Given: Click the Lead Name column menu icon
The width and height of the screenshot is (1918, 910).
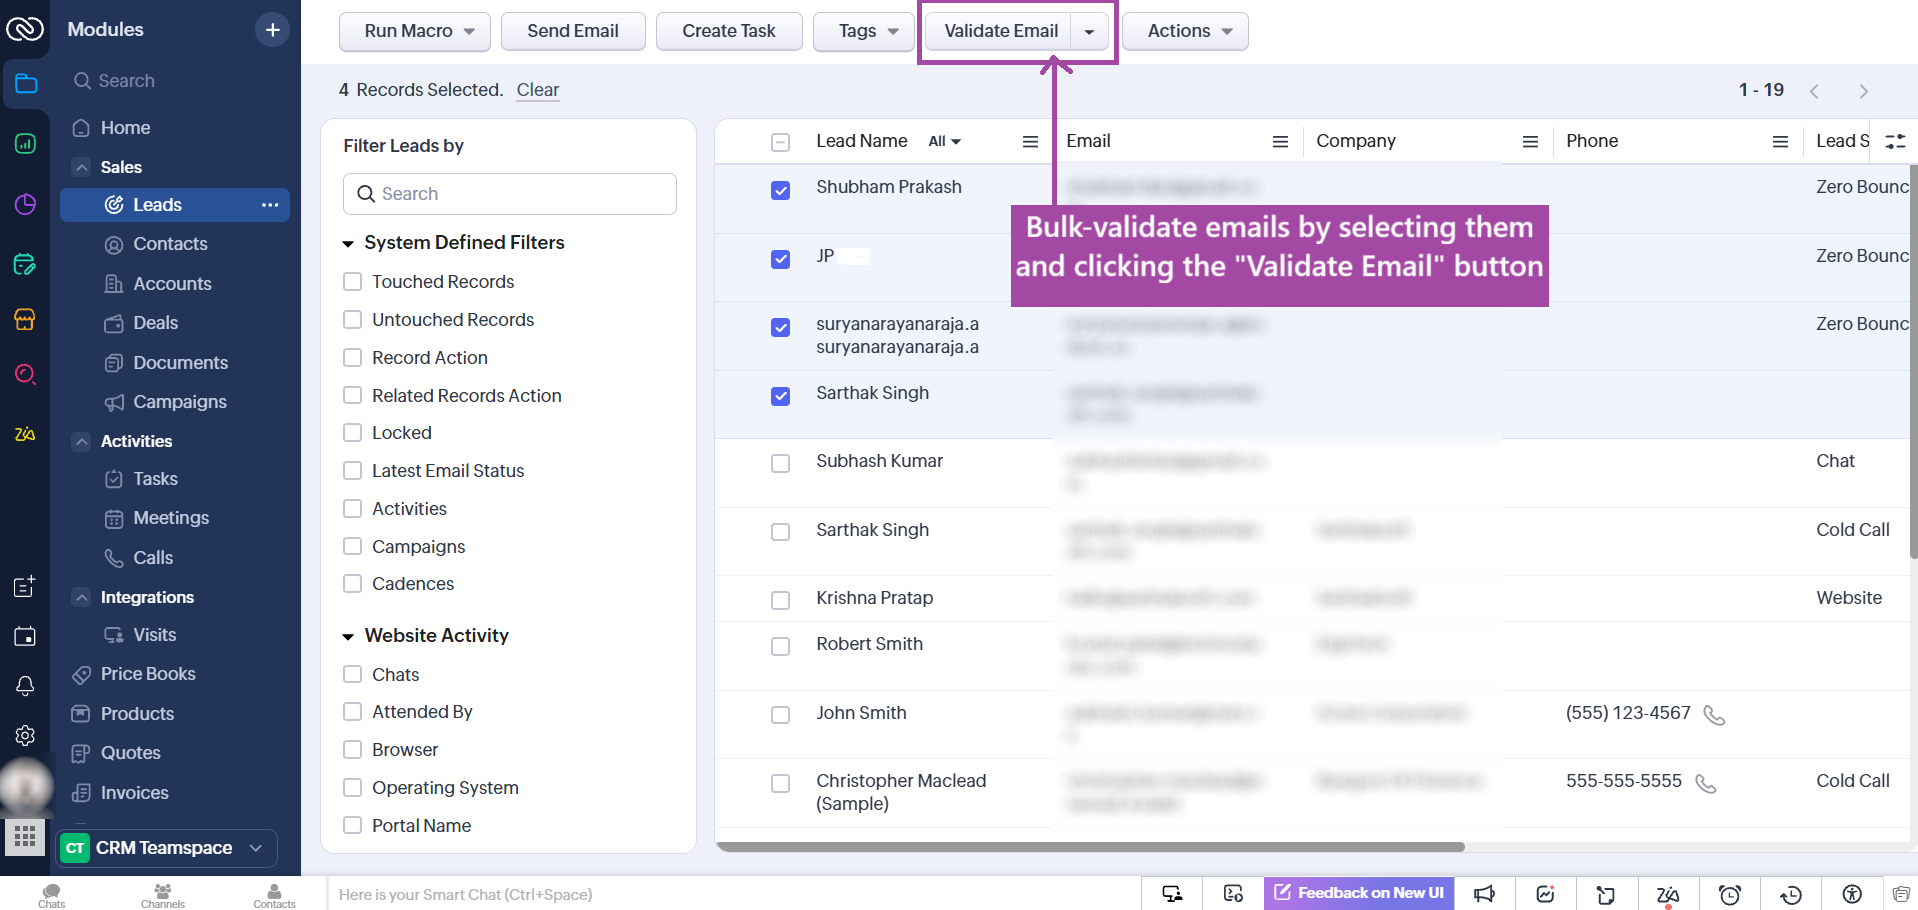Looking at the screenshot, I should tap(1030, 142).
